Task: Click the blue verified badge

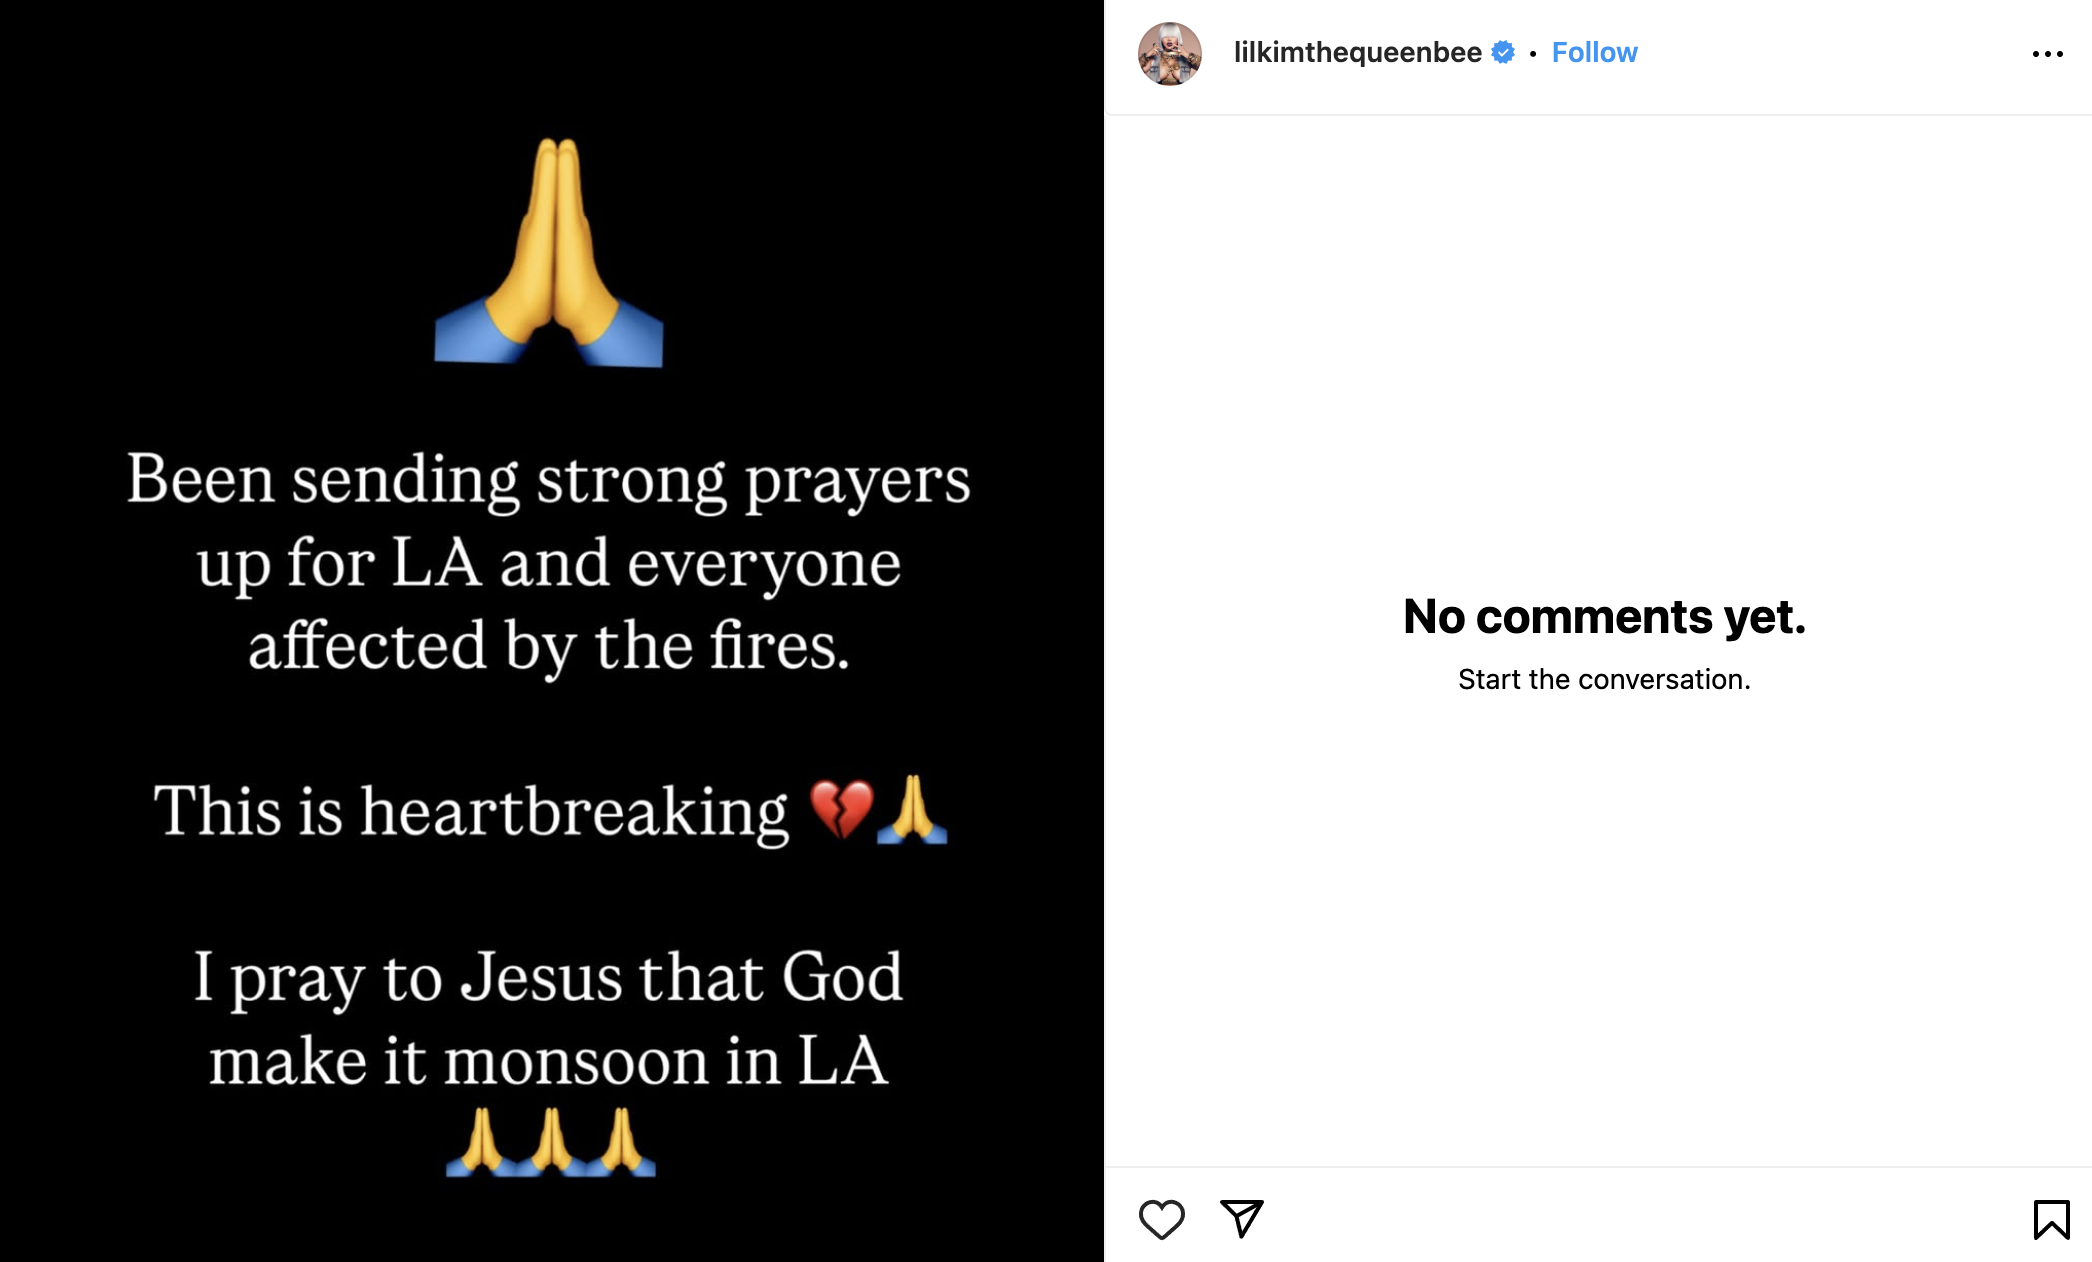Action: 1503,52
